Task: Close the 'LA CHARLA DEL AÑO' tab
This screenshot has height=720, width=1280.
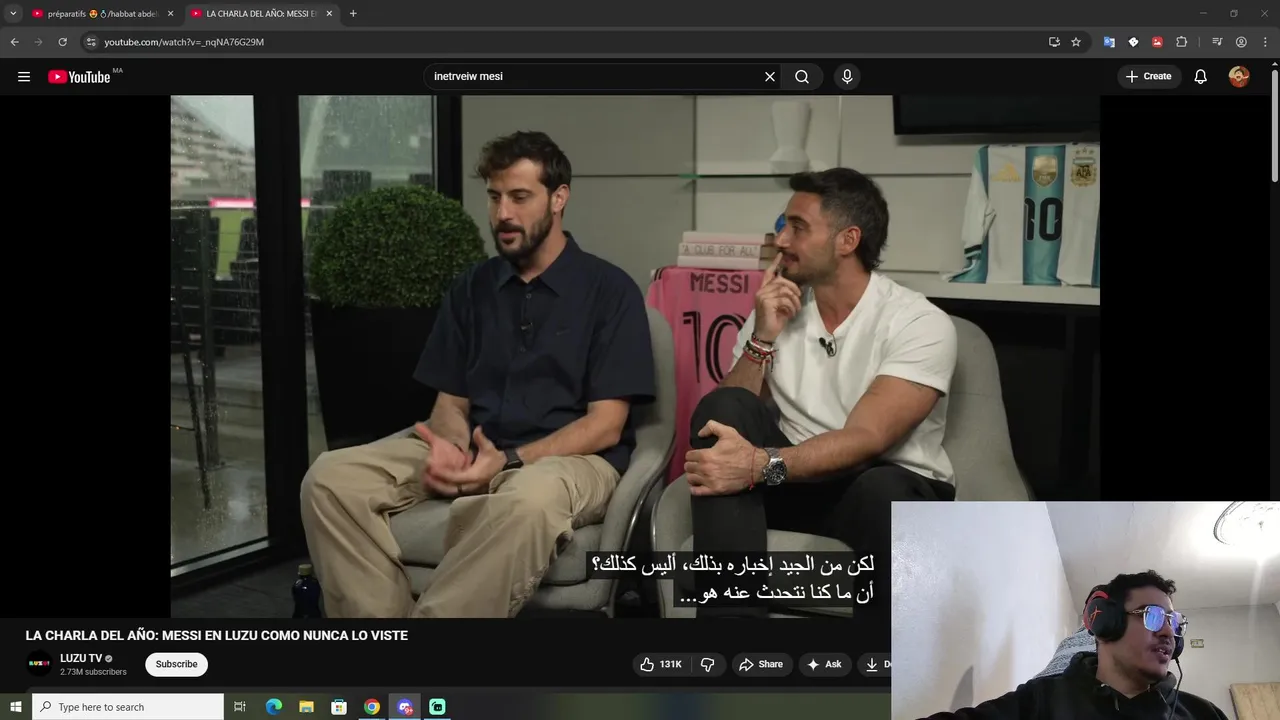Action: (x=329, y=14)
